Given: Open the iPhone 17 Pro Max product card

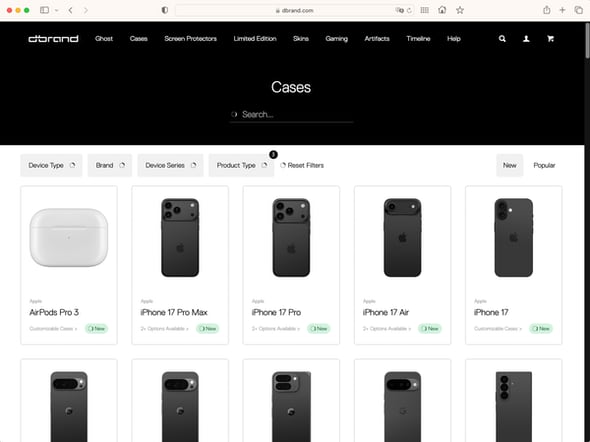Looking at the screenshot, I should click(x=180, y=265).
